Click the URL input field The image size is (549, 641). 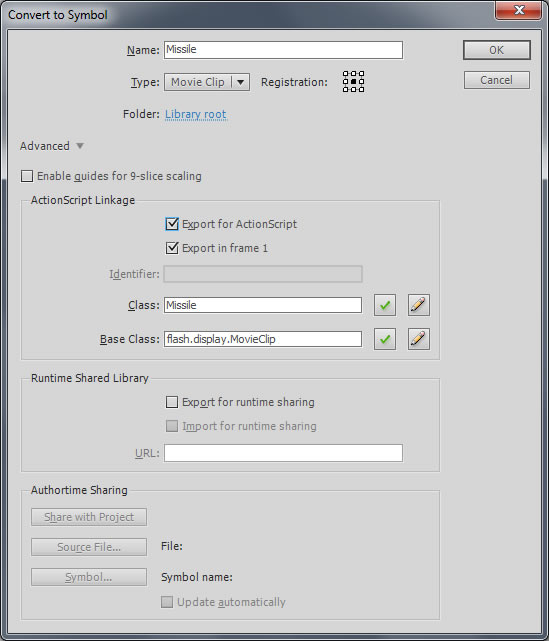pos(283,453)
